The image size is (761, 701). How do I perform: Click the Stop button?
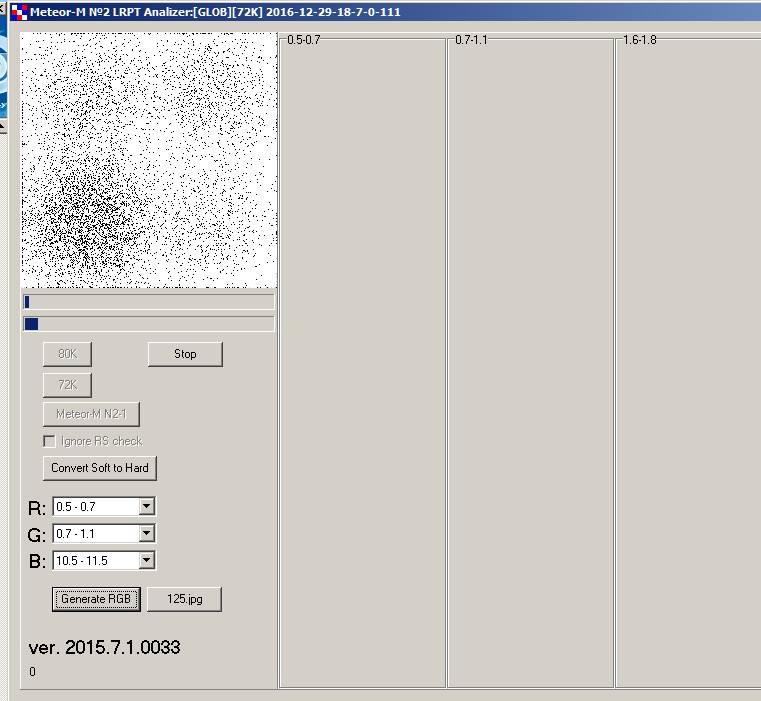(185, 354)
